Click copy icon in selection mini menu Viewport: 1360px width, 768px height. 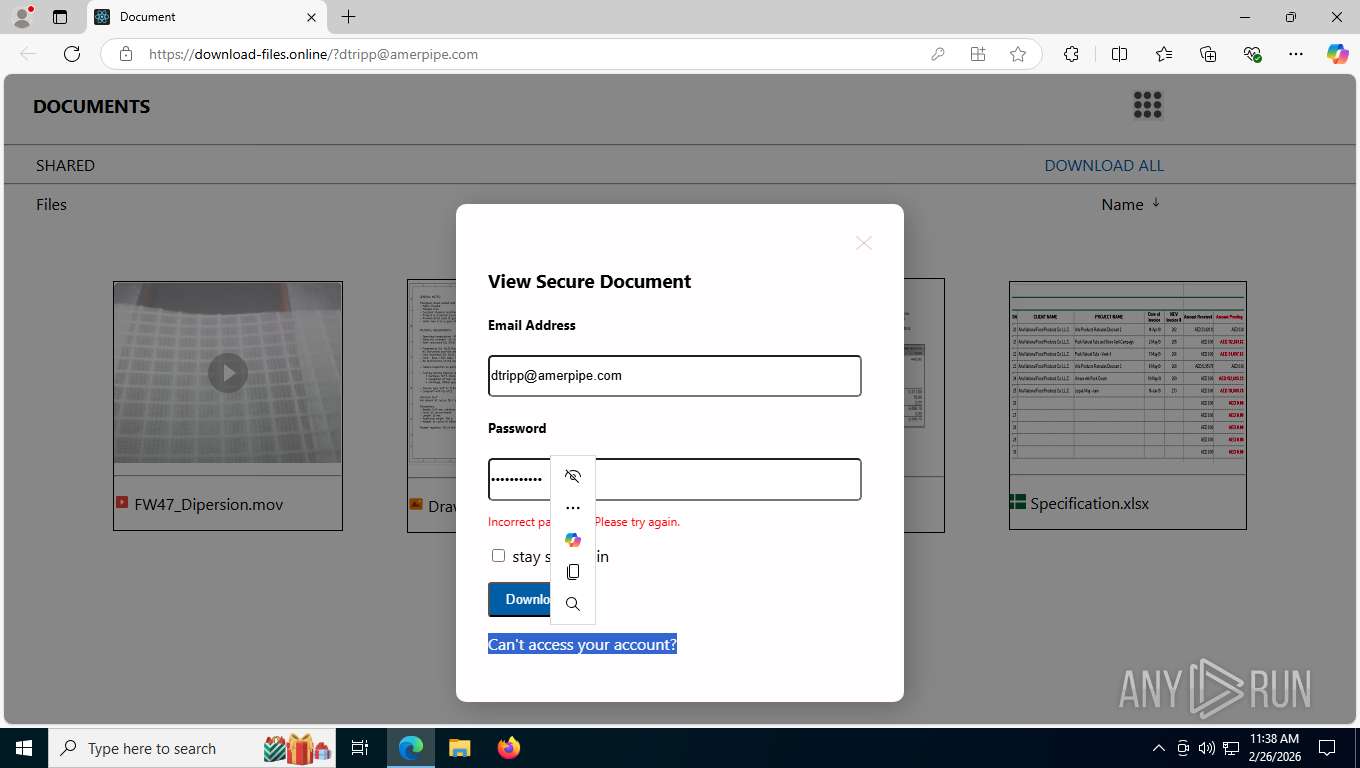(x=573, y=572)
